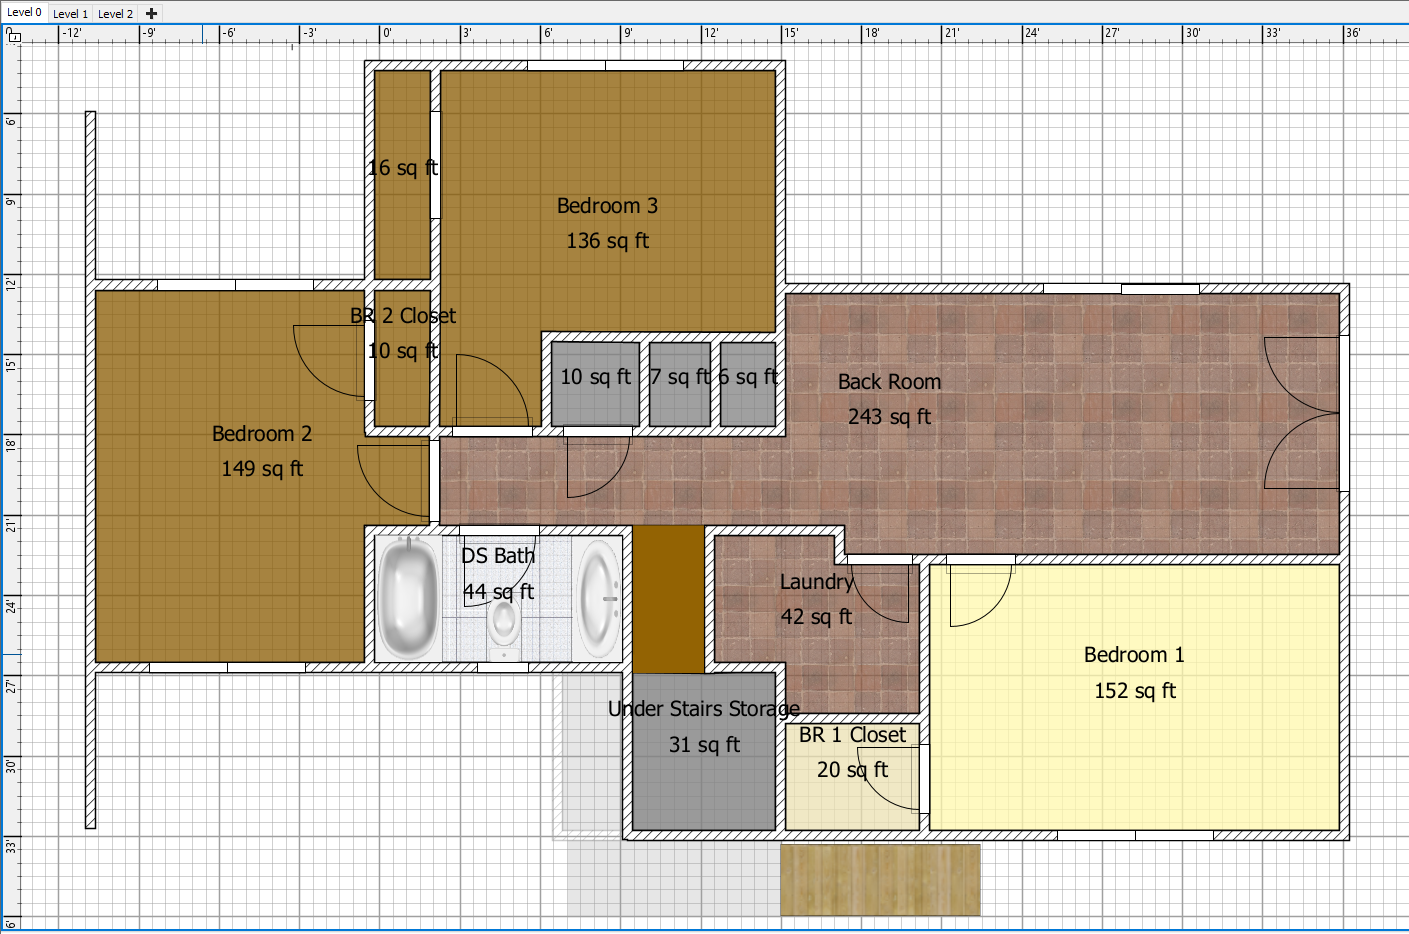Select the bathtub in DS Bath

pyautogui.click(x=407, y=597)
